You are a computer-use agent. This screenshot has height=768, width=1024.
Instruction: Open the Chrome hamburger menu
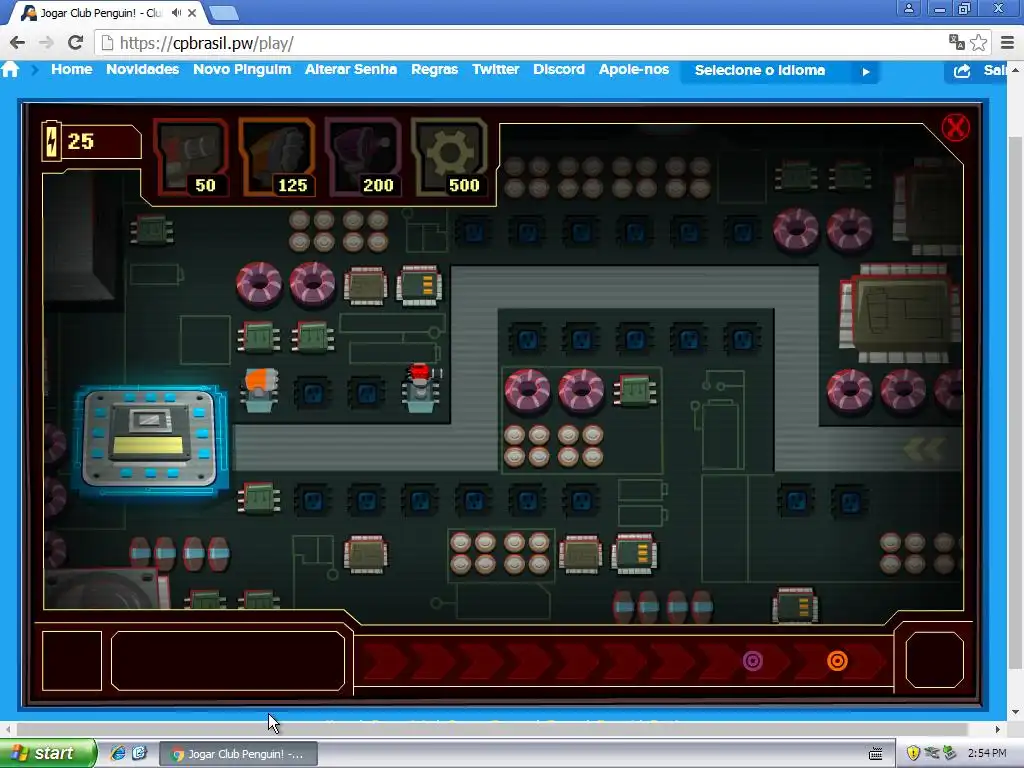tap(1008, 43)
